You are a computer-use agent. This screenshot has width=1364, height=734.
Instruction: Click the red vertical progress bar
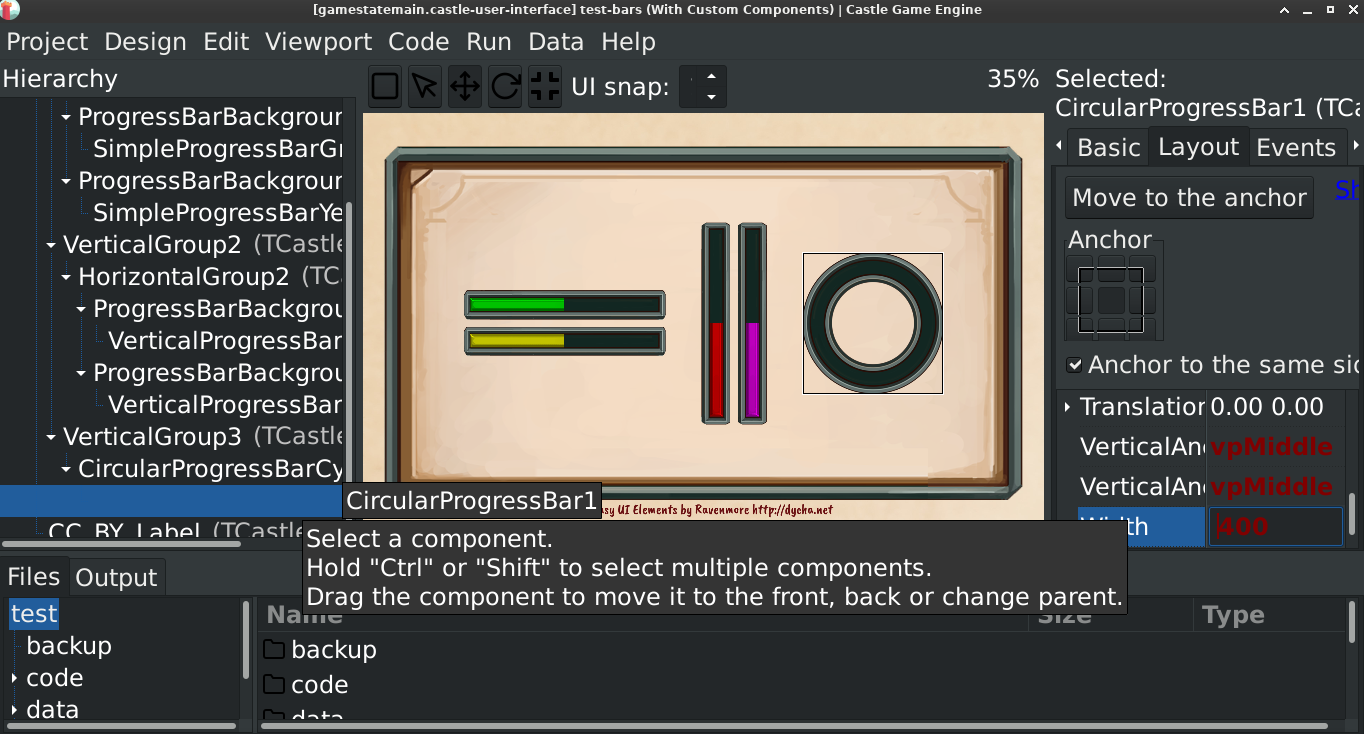click(716, 323)
